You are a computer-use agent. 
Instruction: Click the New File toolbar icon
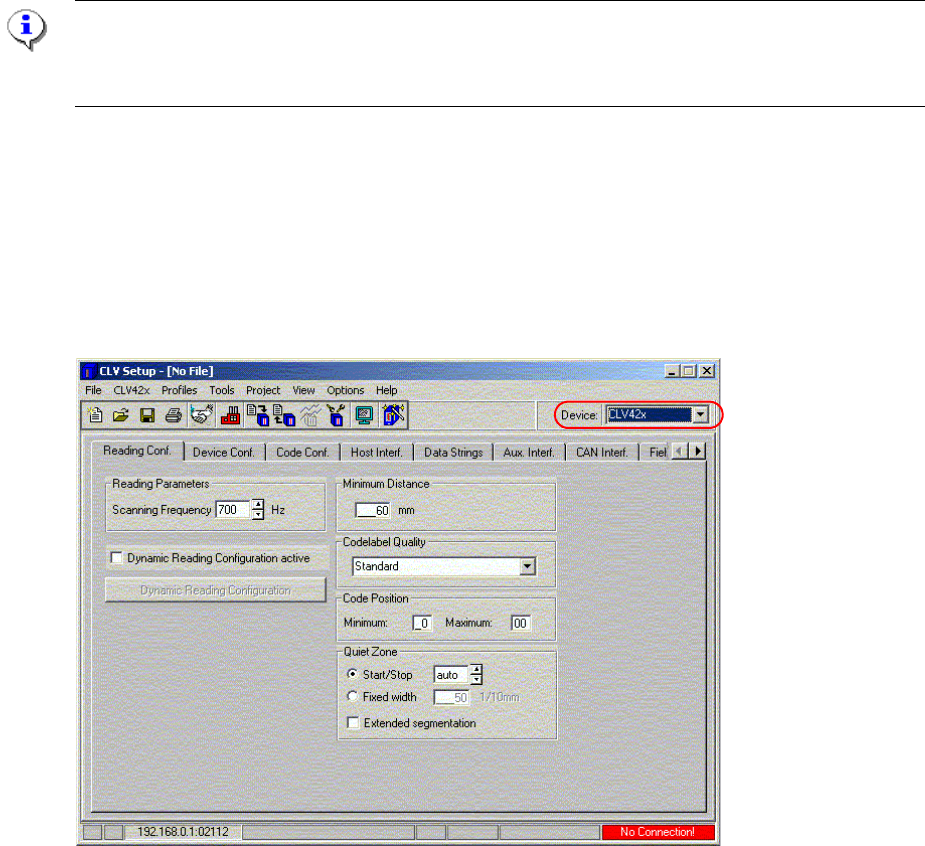95,415
